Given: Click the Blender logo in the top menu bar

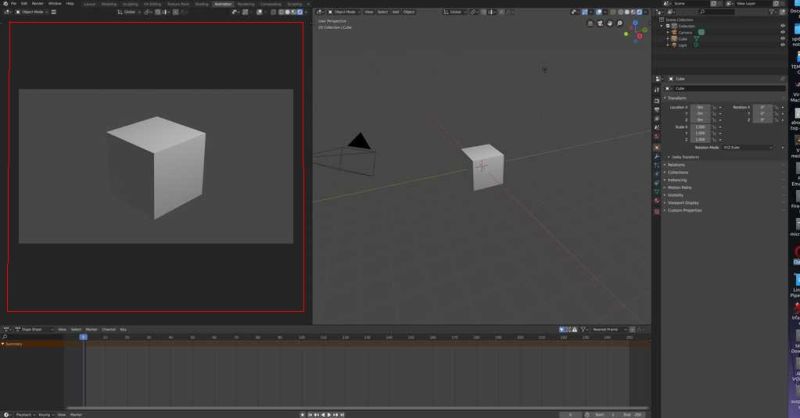Looking at the screenshot, I should point(6,4).
